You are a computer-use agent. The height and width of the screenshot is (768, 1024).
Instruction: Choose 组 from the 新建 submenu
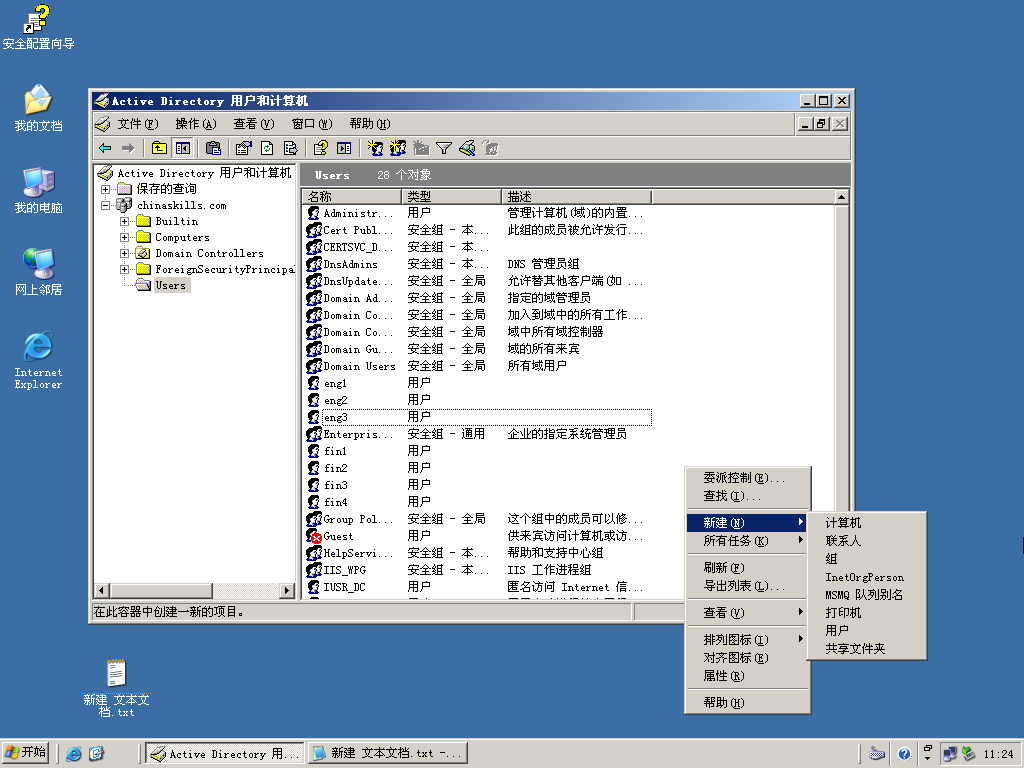pyautogui.click(x=867, y=558)
